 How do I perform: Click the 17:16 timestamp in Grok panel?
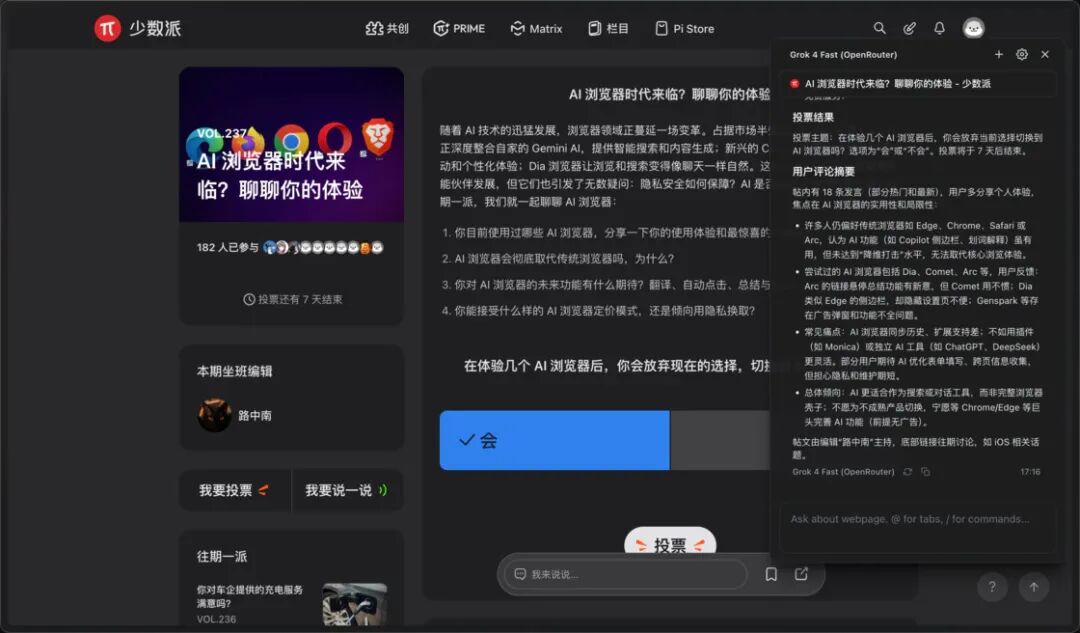coord(1030,472)
